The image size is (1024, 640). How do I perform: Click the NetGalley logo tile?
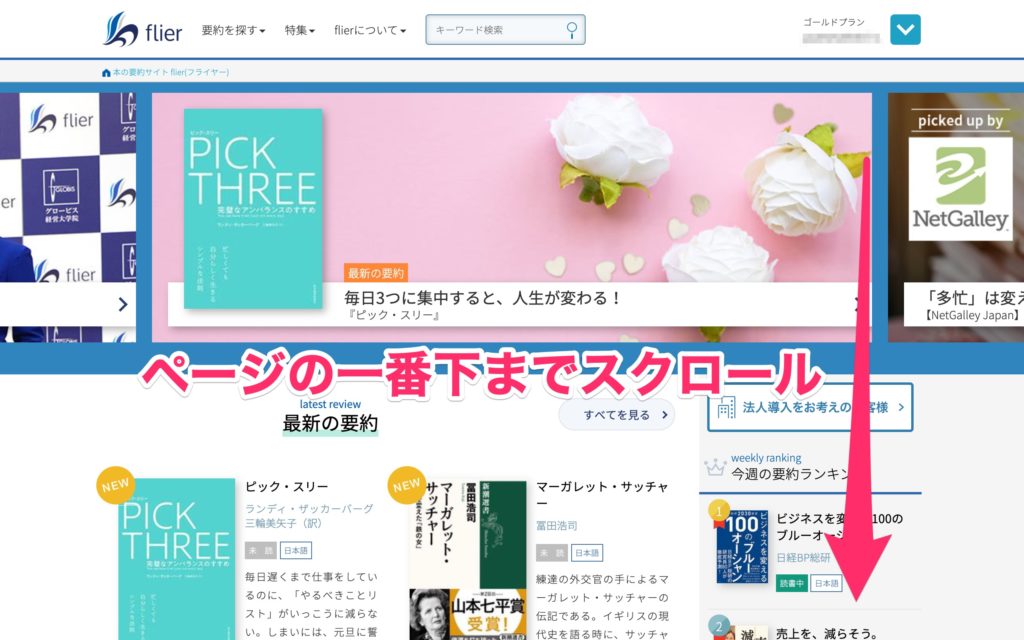[960, 189]
